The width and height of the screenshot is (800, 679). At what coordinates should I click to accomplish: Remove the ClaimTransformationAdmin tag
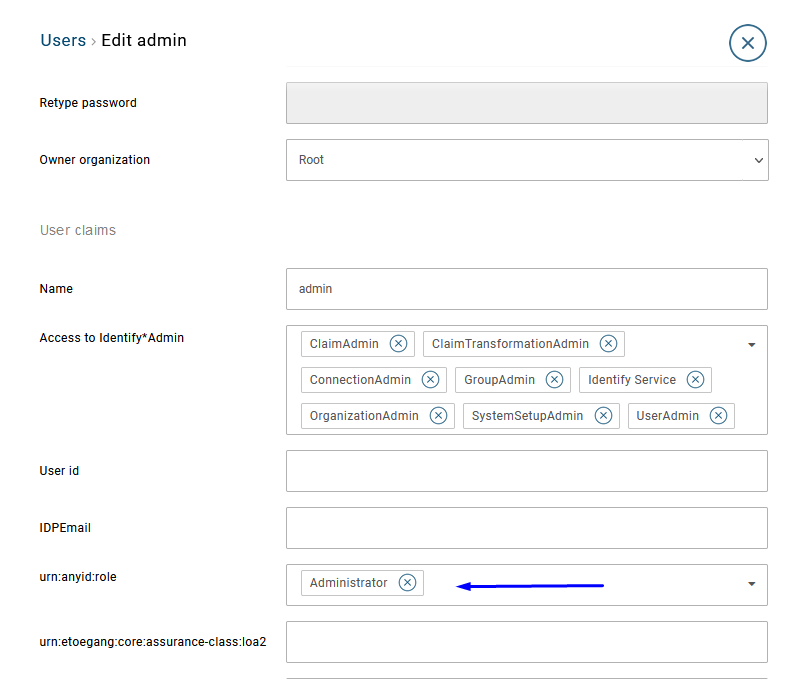pyautogui.click(x=608, y=344)
